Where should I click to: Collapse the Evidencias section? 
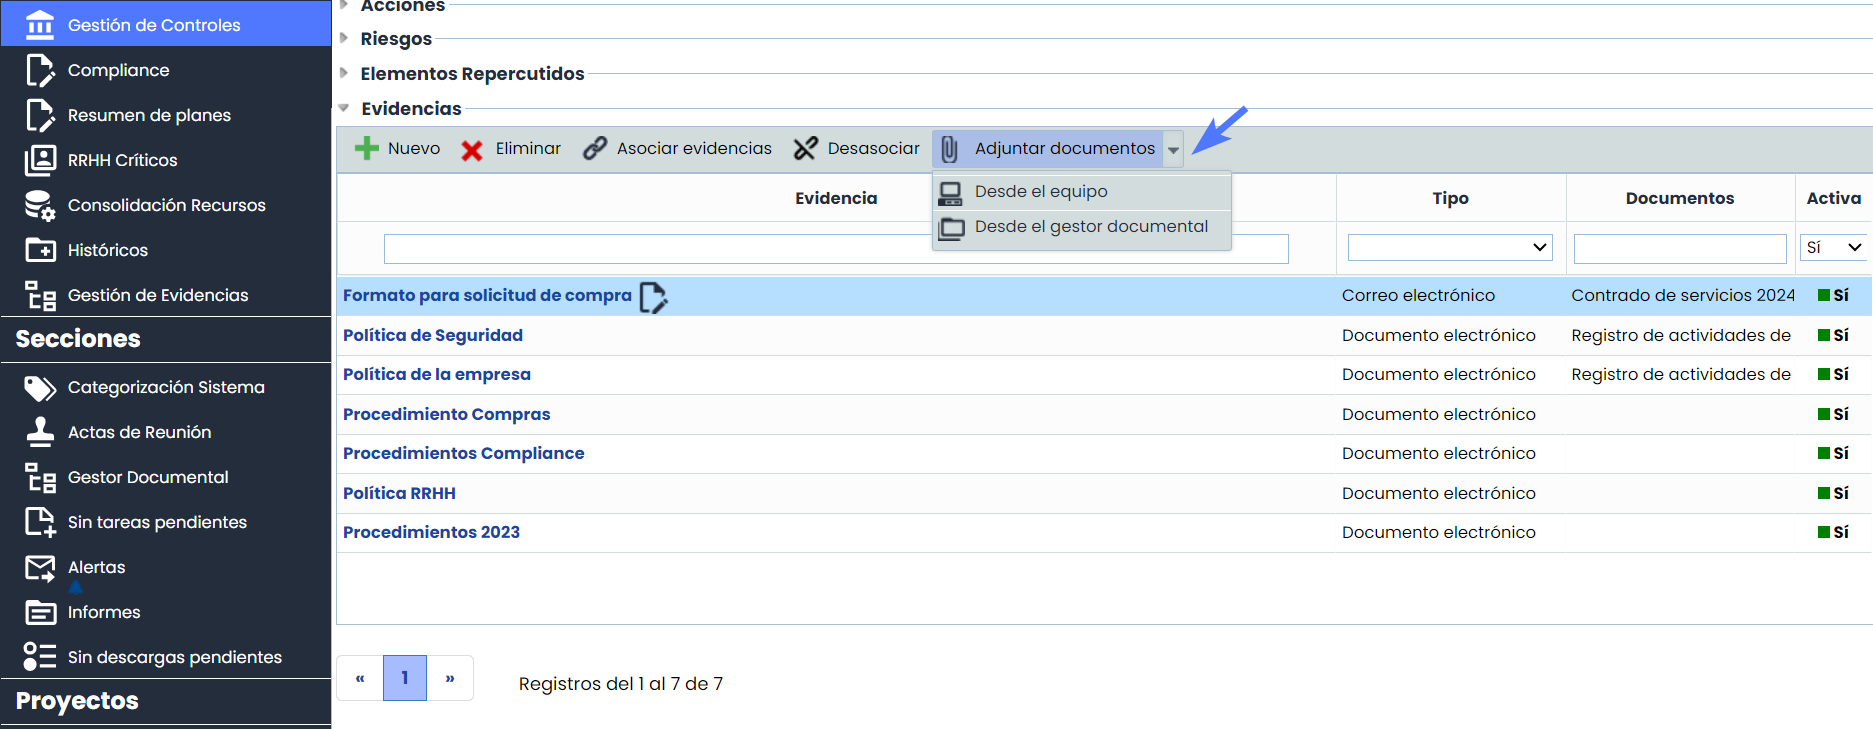(x=344, y=108)
